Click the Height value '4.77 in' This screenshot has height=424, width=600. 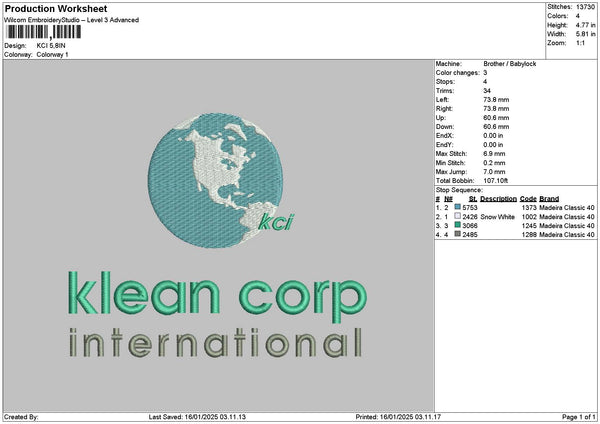click(x=585, y=25)
